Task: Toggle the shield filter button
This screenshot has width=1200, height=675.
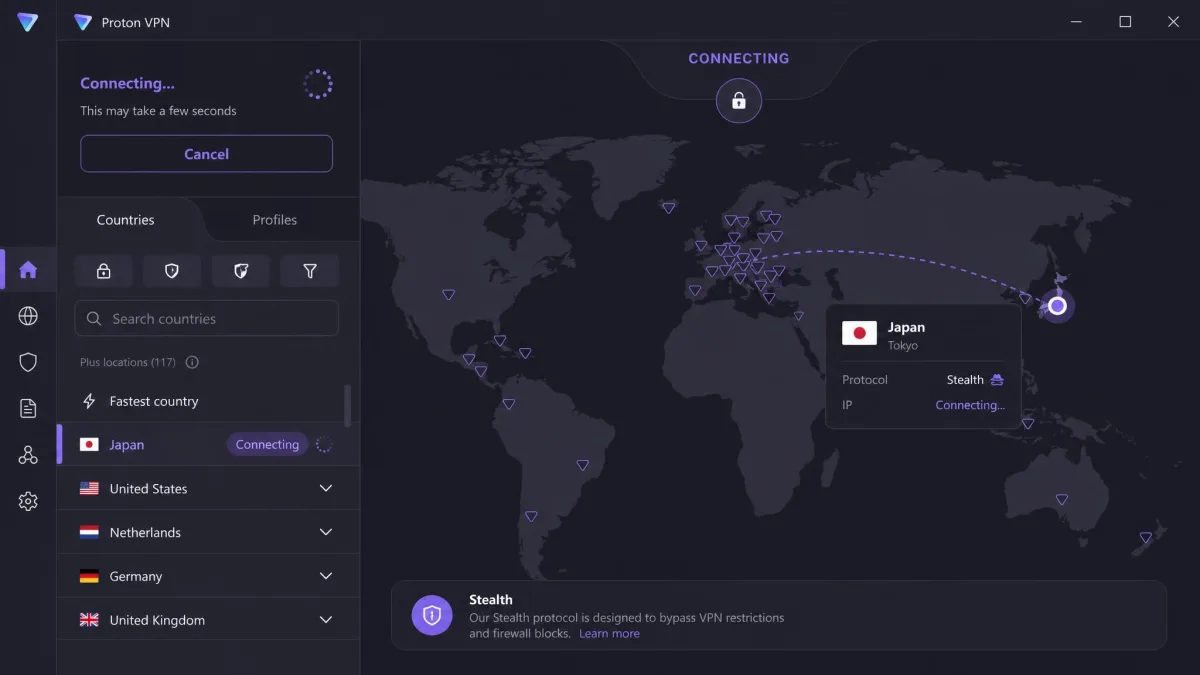Action: coord(172,271)
